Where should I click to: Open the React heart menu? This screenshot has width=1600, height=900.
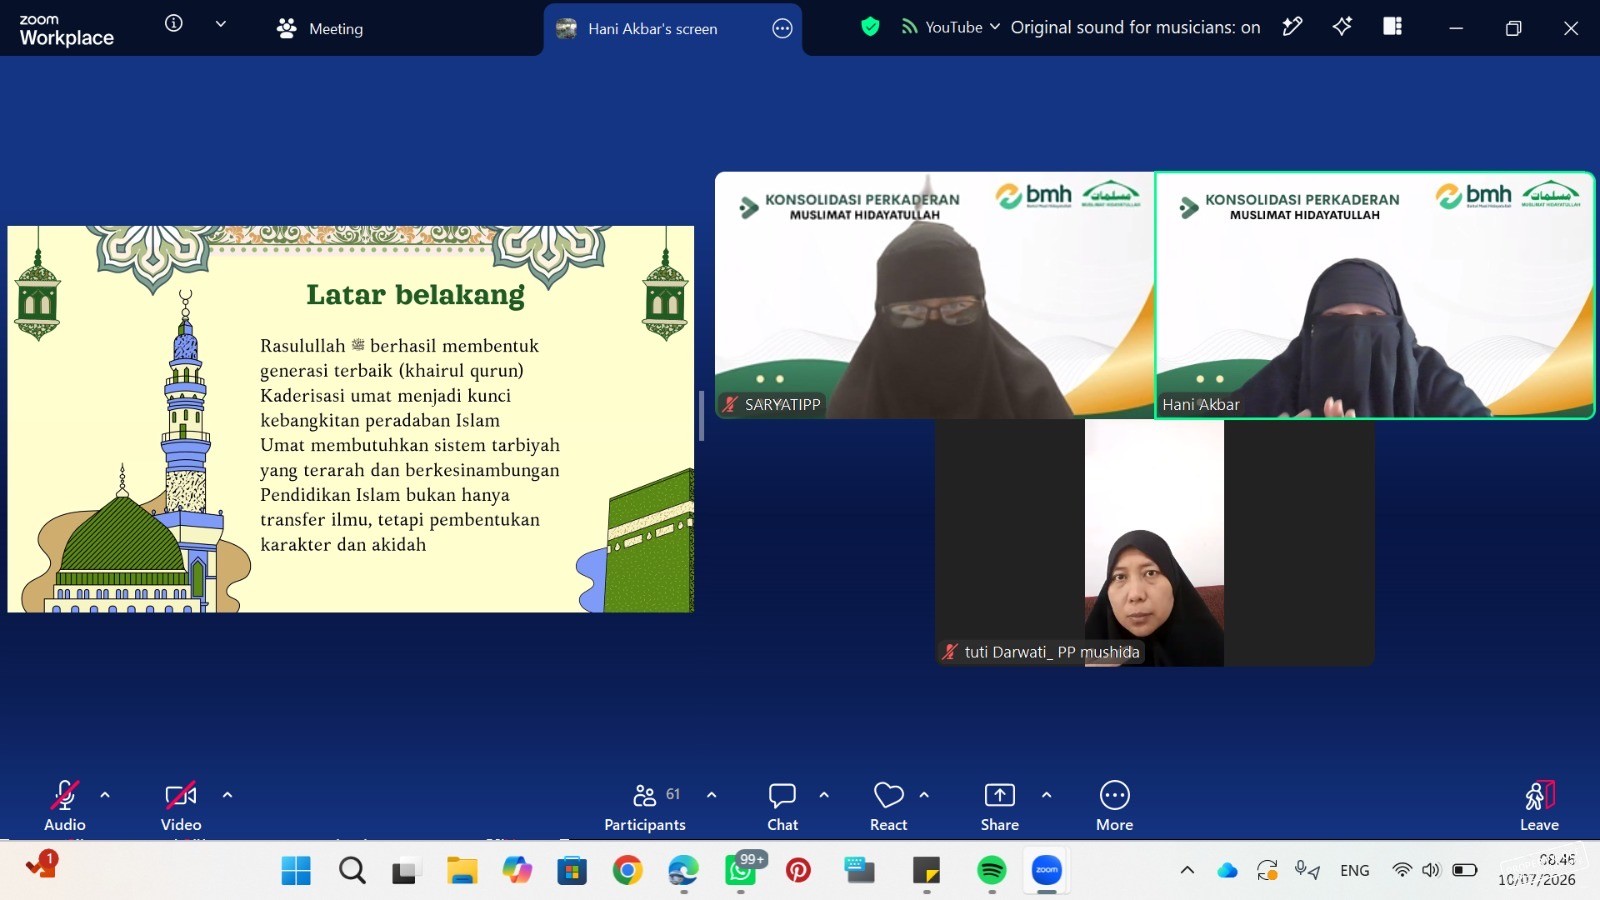(x=888, y=806)
